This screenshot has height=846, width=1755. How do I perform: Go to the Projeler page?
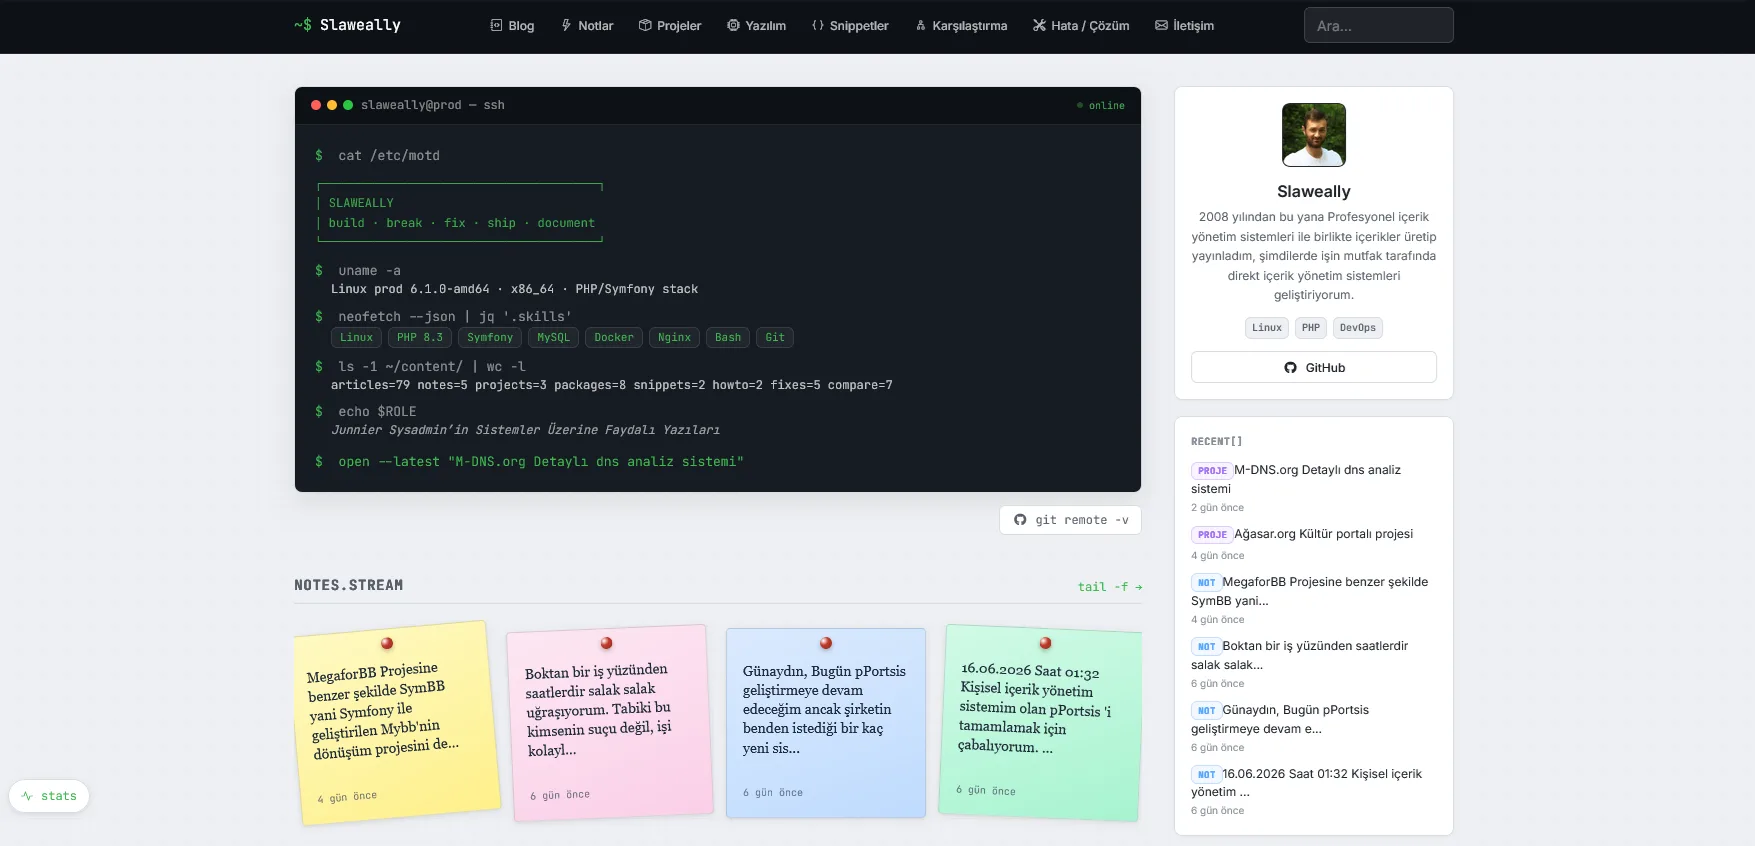click(x=670, y=26)
